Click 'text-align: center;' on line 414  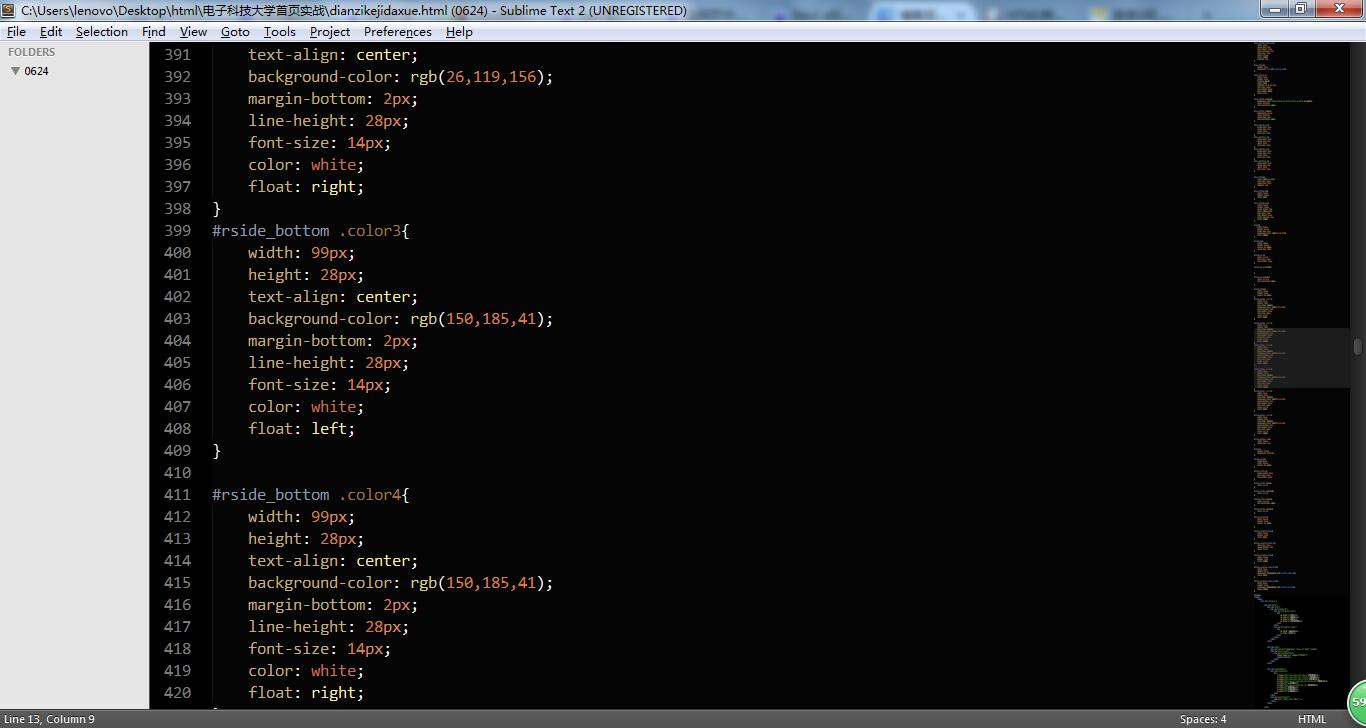[333, 561]
